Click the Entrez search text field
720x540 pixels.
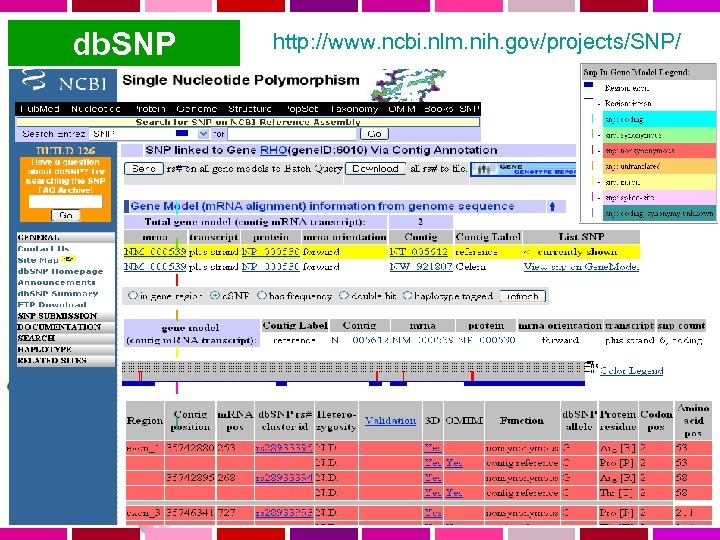point(292,134)
